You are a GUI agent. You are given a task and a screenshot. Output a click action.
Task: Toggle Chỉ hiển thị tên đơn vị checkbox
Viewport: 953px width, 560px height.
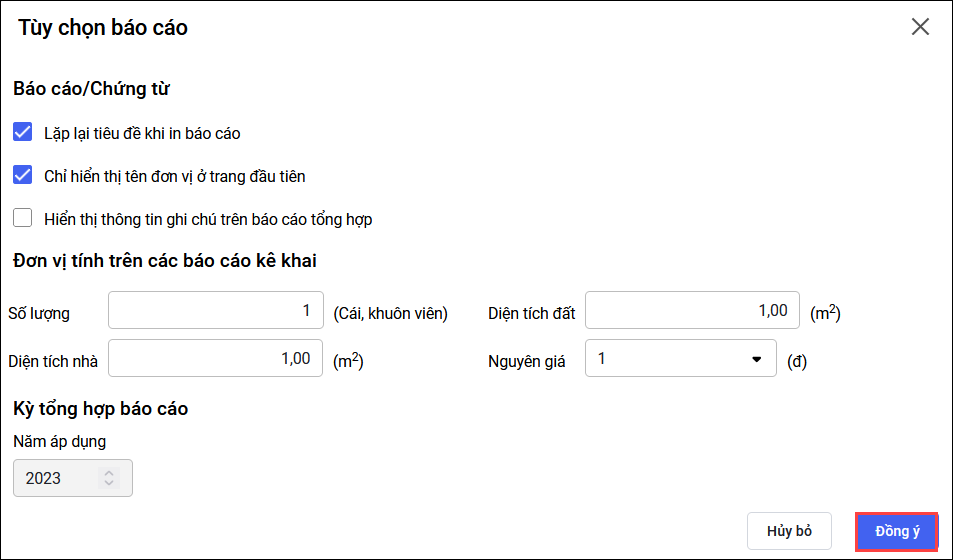(23, 175)
